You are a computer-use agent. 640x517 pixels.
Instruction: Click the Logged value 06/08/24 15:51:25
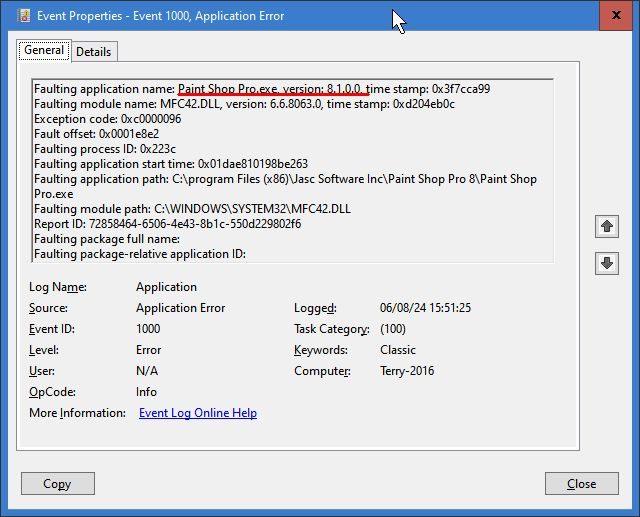(x=425, y=307)
